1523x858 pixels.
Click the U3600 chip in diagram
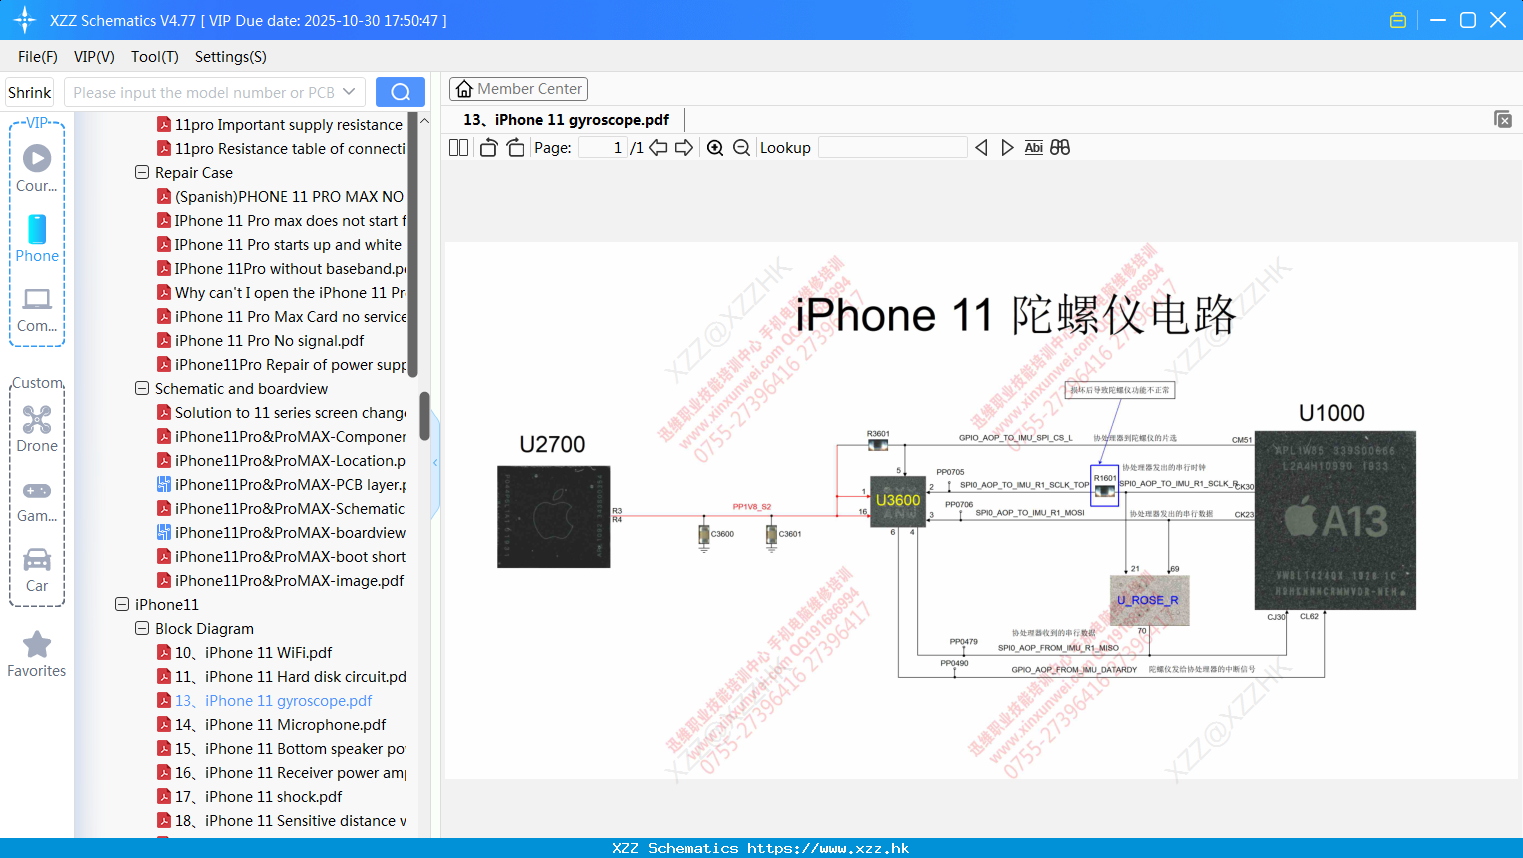coord(898,501)
